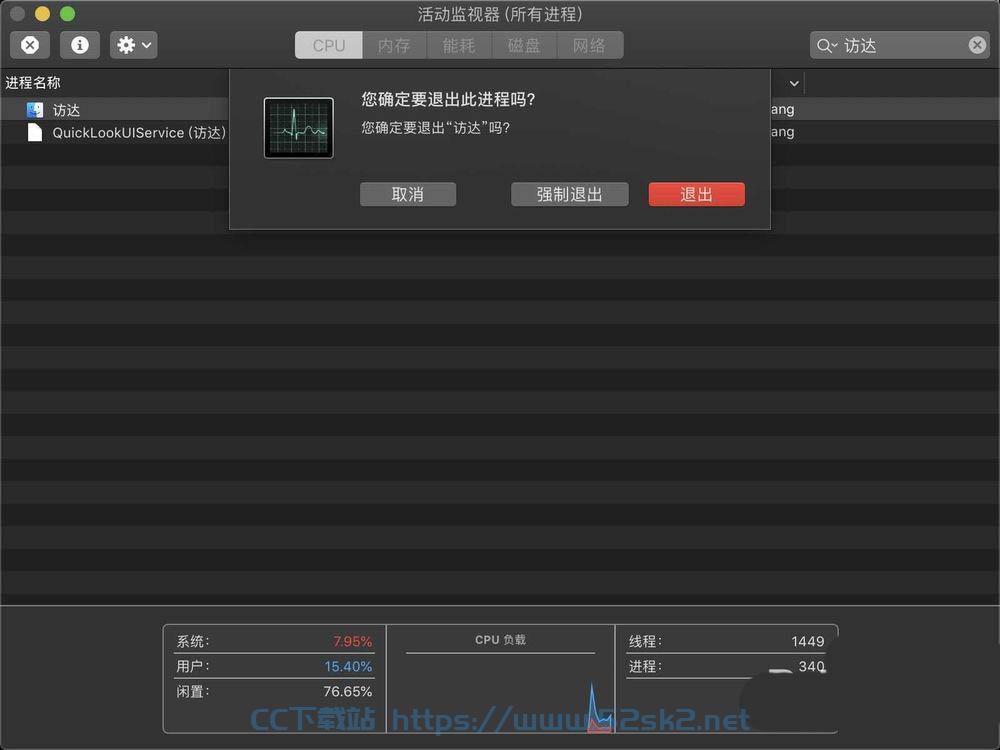The image size is (1000, 750).
Task: Click the CPU 负载 graph label
Action: pyautogui.click(x=501, y=640)
